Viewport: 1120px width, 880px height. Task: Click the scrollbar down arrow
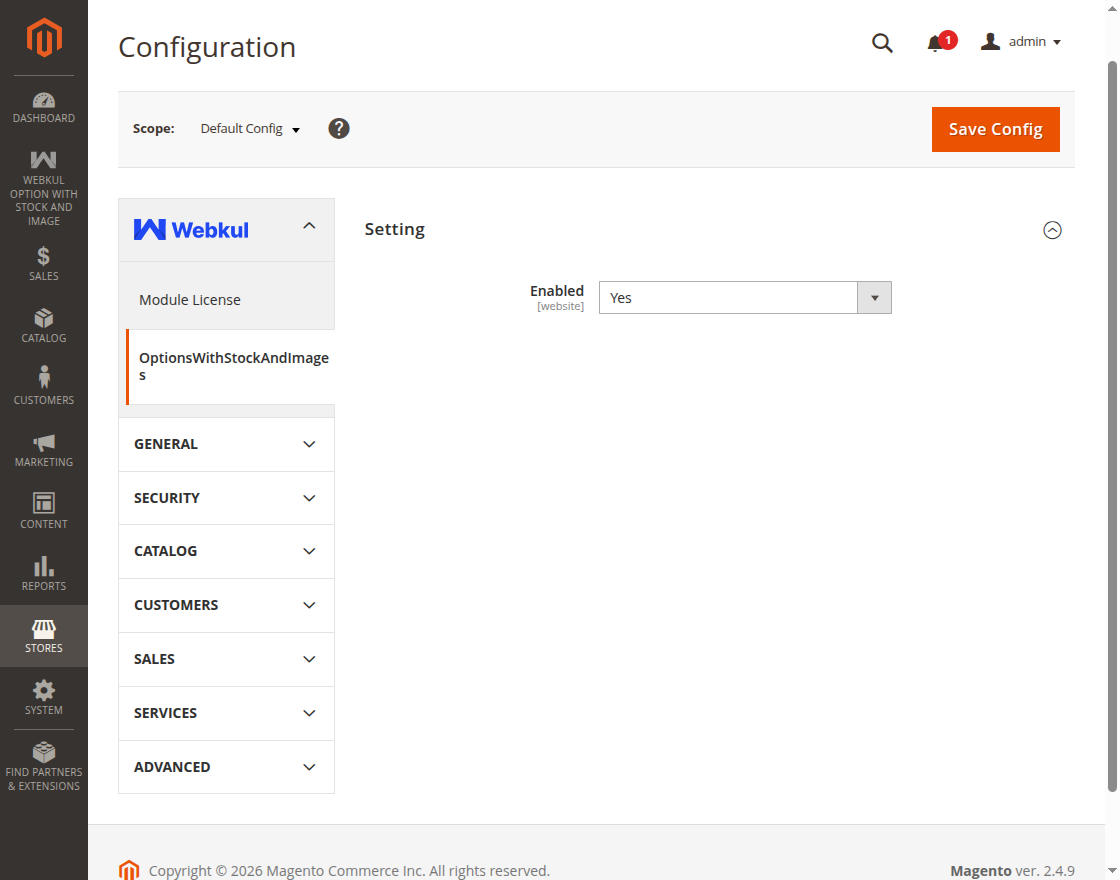pos(1112,871)
